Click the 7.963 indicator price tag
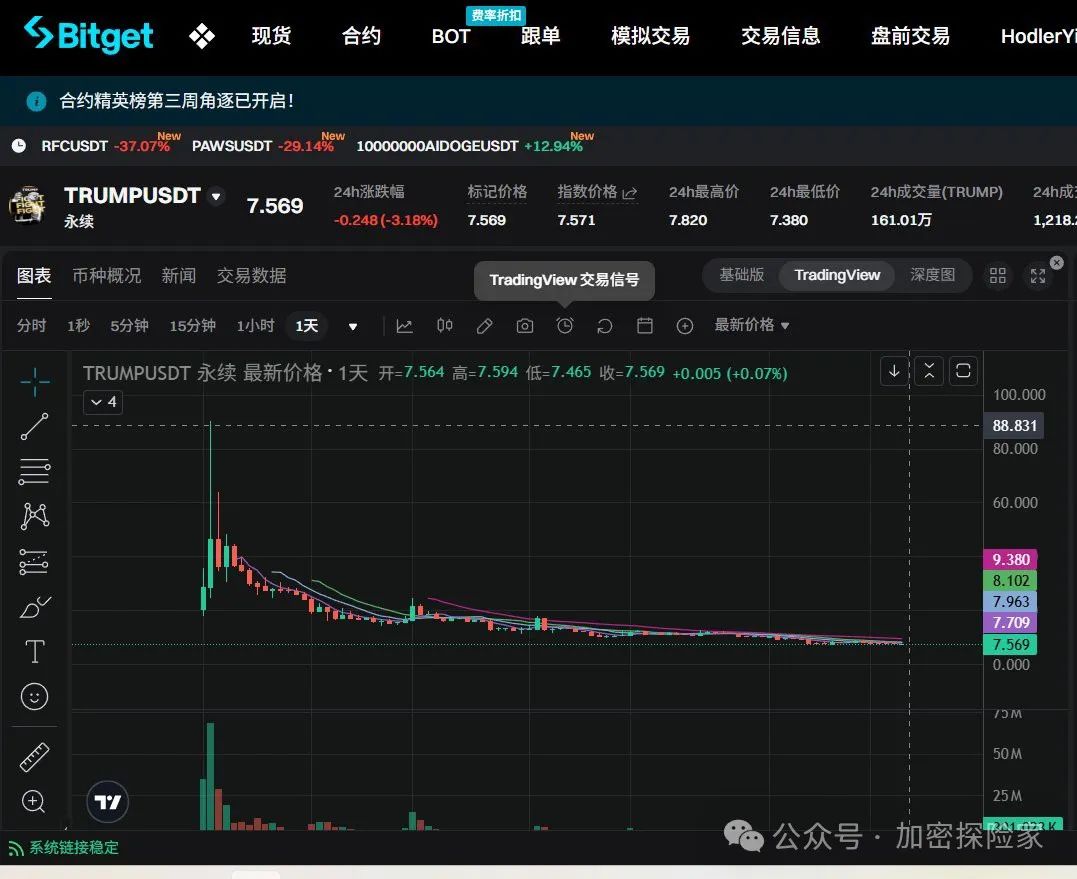The height and width of the screenshot is (879, 1077). click(x=1010, y=602)
